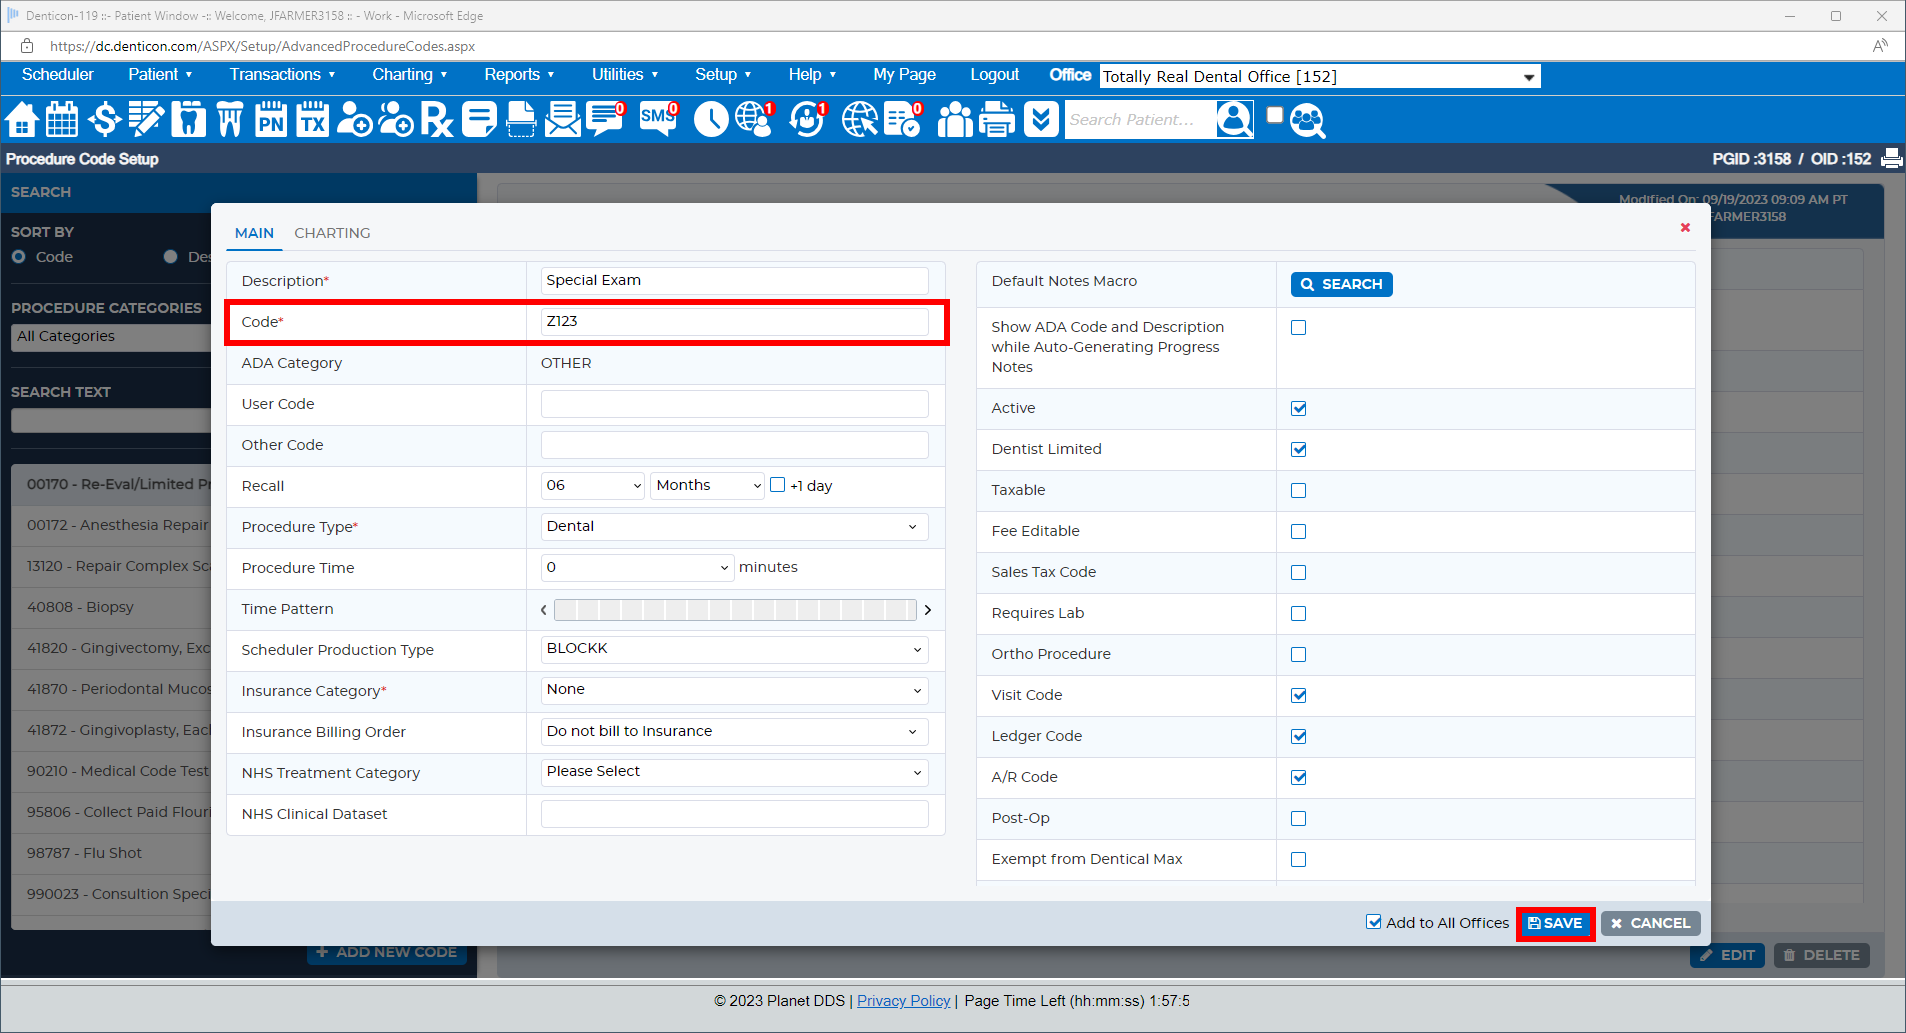Click the User Code input field
Viewport: 1906px width, 1033px height.
[x=734, y=404]
